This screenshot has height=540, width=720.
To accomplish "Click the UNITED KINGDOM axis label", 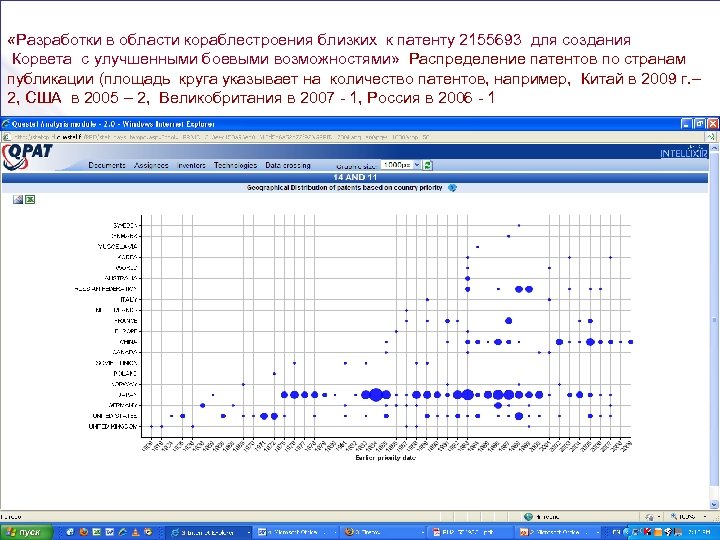I will (112, 427).
